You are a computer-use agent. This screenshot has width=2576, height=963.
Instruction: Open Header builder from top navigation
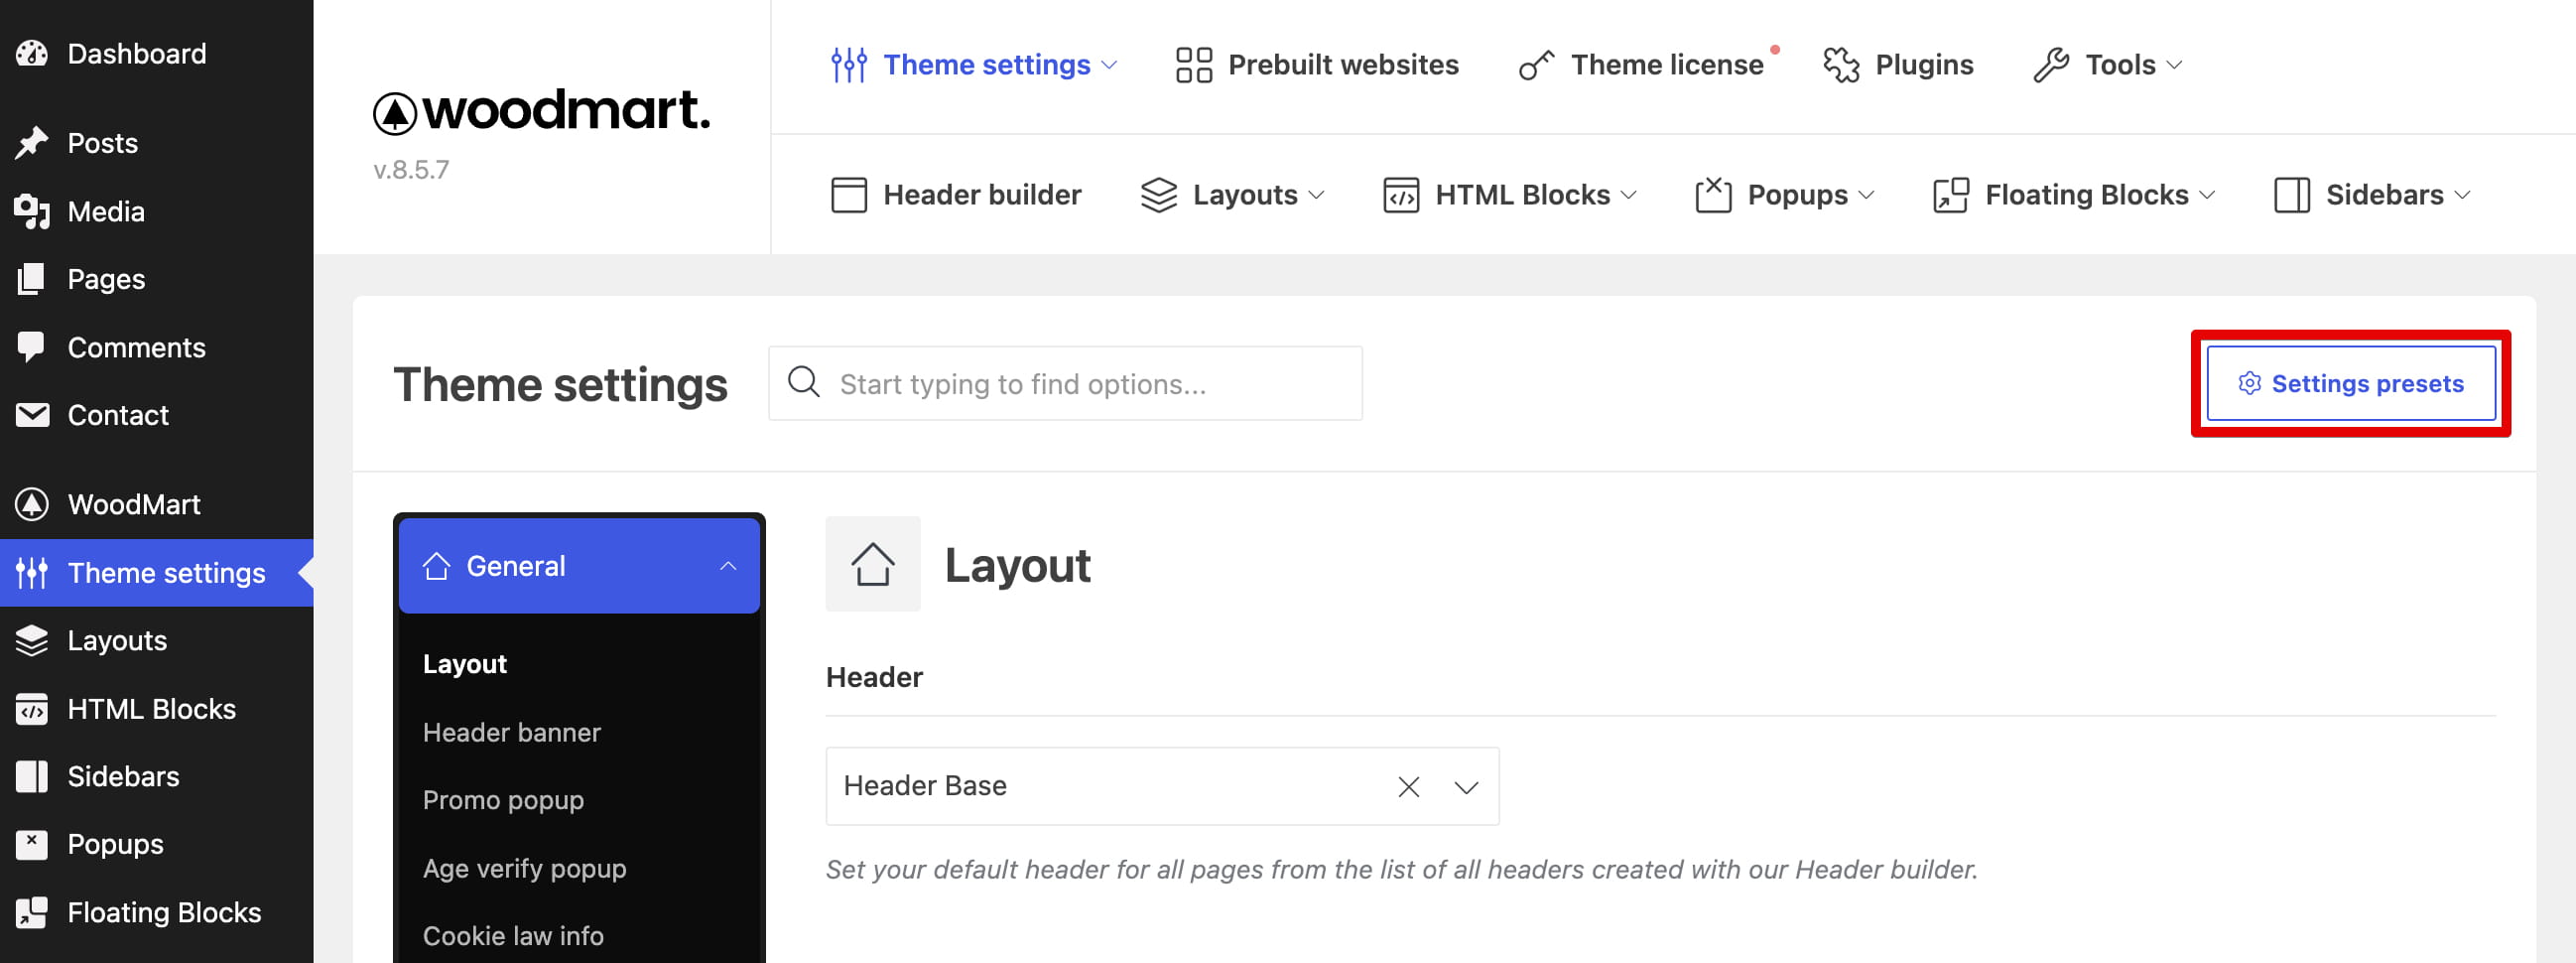[x=956, y=195]
